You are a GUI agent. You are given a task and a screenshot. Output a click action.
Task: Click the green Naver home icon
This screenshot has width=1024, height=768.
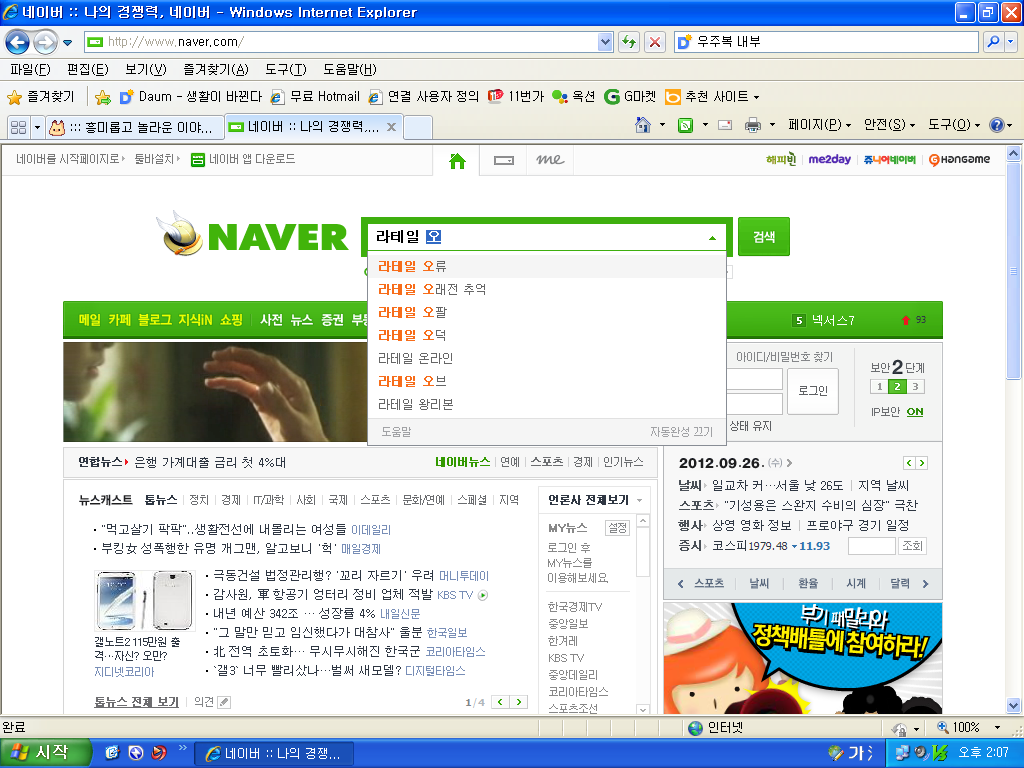(457, 161)
